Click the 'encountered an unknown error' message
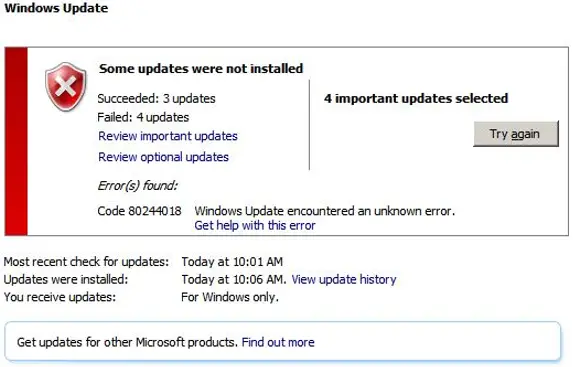Screen dimensions: 573x367 [371, 211]
